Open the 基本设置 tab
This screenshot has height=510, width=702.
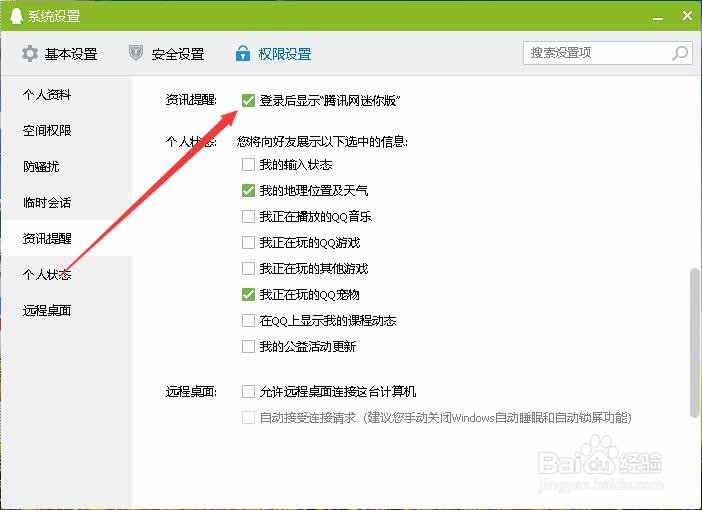click(x=60, y=54)
